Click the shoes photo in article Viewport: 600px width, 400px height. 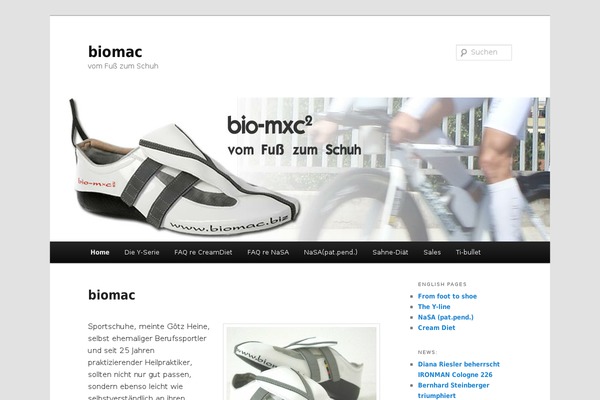[x=302, y=363]
